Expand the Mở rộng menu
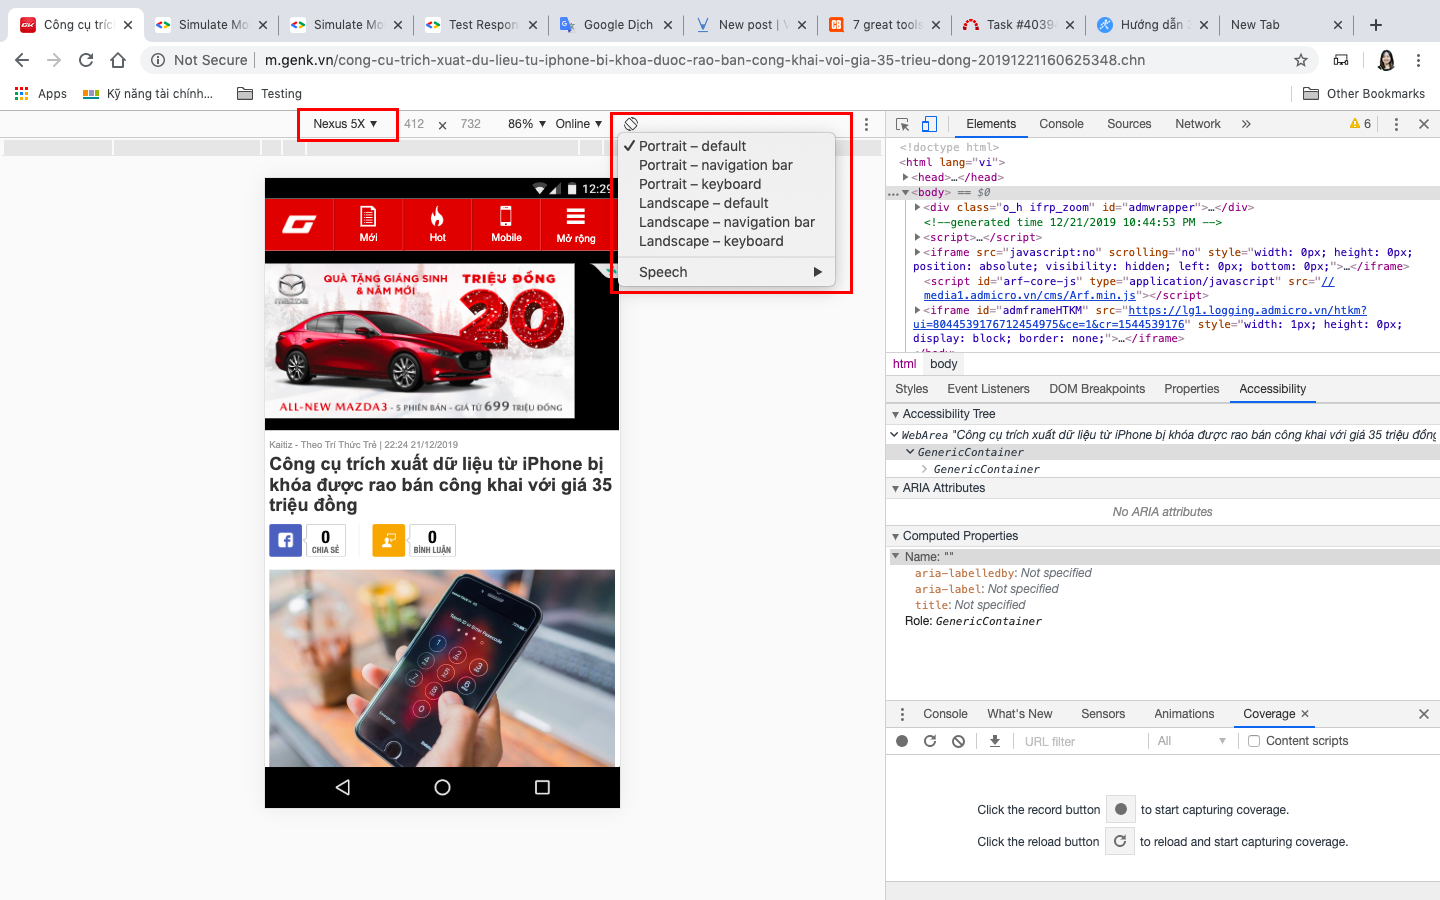The height and width of the screenshot is (900, 1440). pyautogui.click(x=575, y=224)
